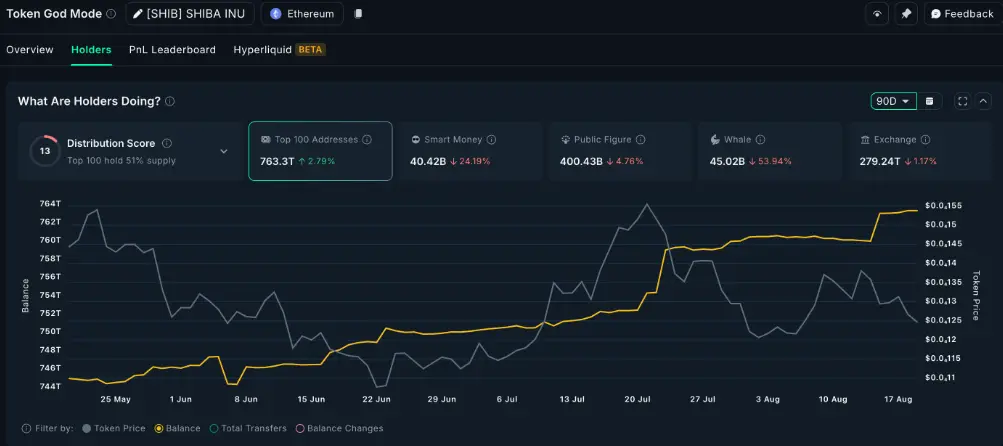1003x446 pixels.
Task: Click the Smart Money face icon
Action: tap(416, 139)
